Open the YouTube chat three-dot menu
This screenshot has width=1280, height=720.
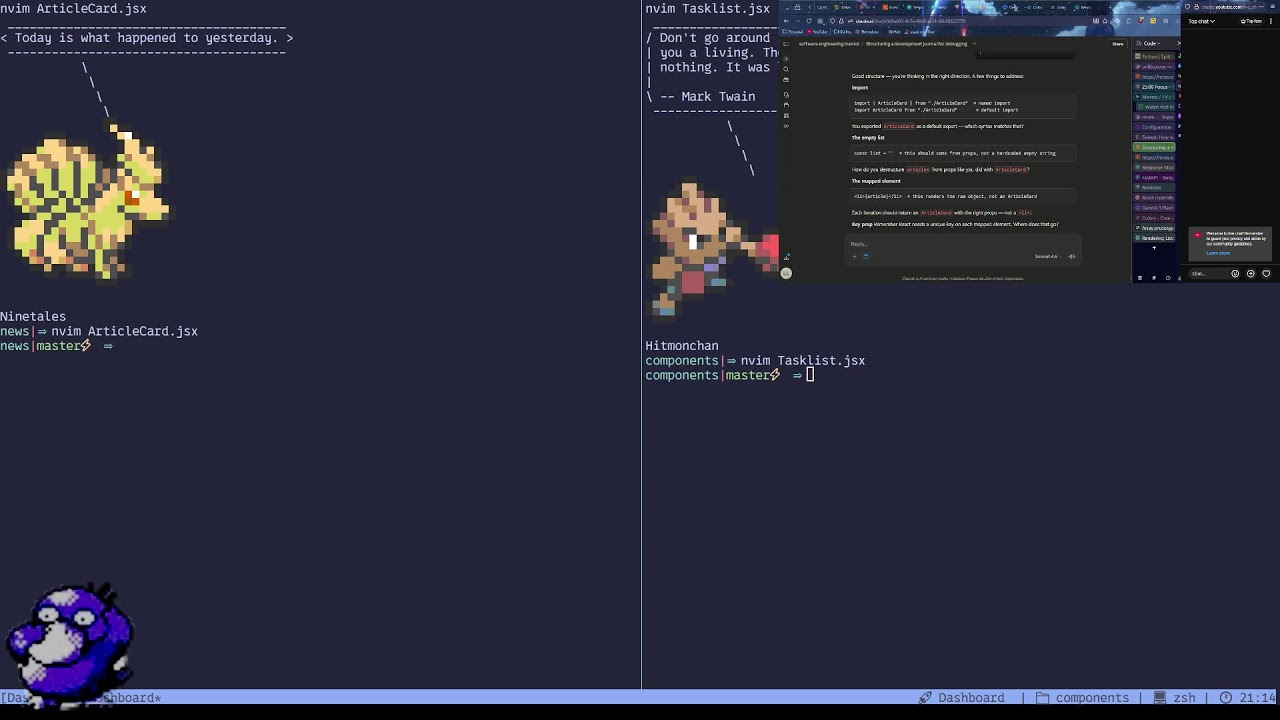click(1271, 21)
